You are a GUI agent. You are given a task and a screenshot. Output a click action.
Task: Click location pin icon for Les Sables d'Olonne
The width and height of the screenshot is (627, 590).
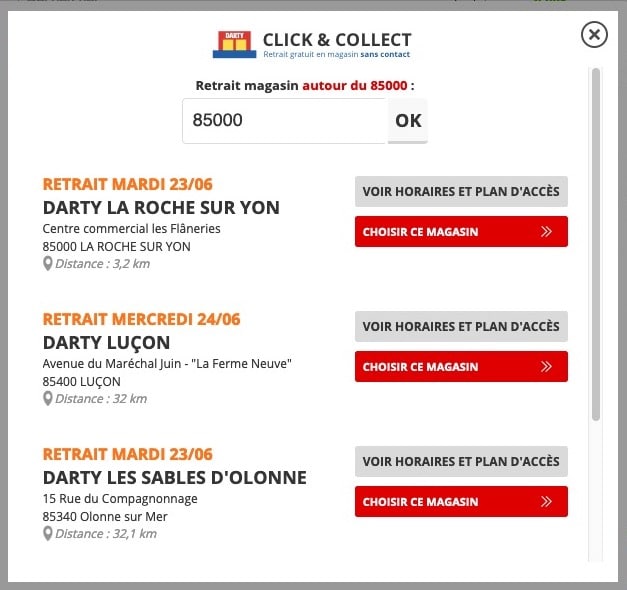[47, 534]
